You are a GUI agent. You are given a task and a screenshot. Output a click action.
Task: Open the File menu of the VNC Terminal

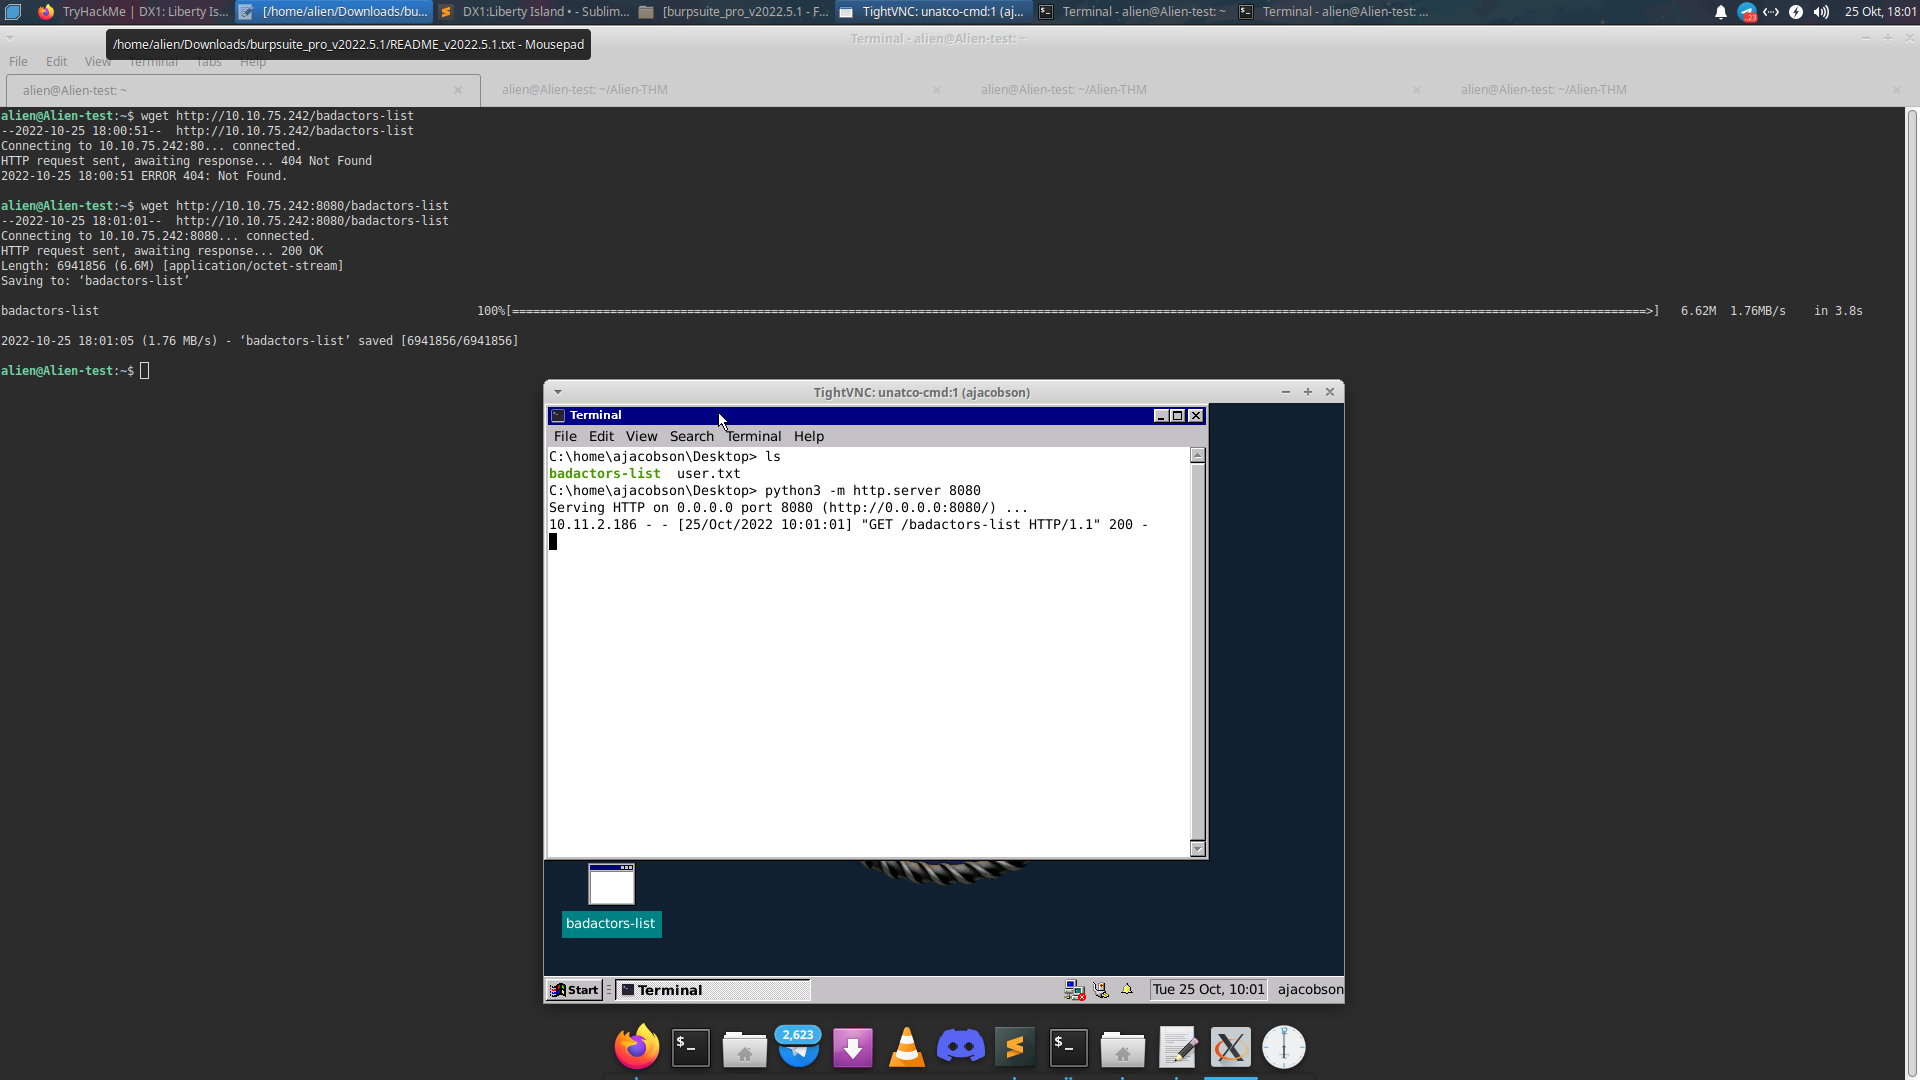tap(565, 436)
